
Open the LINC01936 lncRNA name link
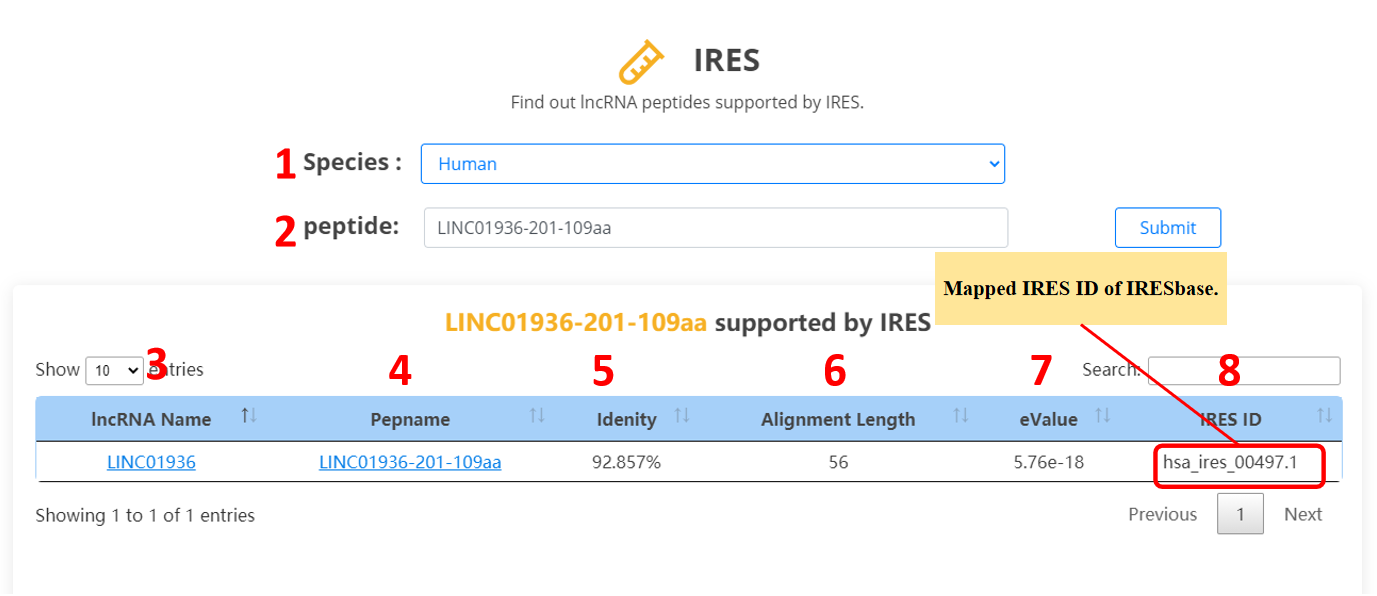pos(151,462)
